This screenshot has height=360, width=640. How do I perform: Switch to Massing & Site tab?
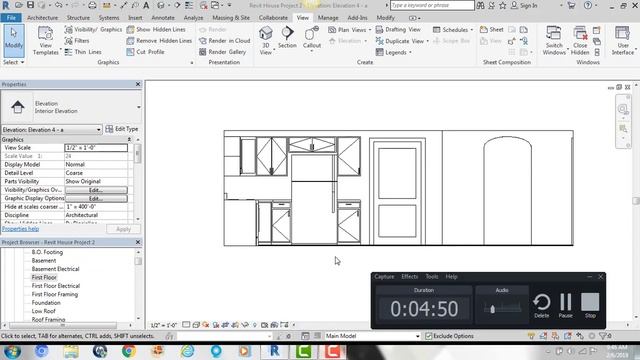tap(231, 18)
